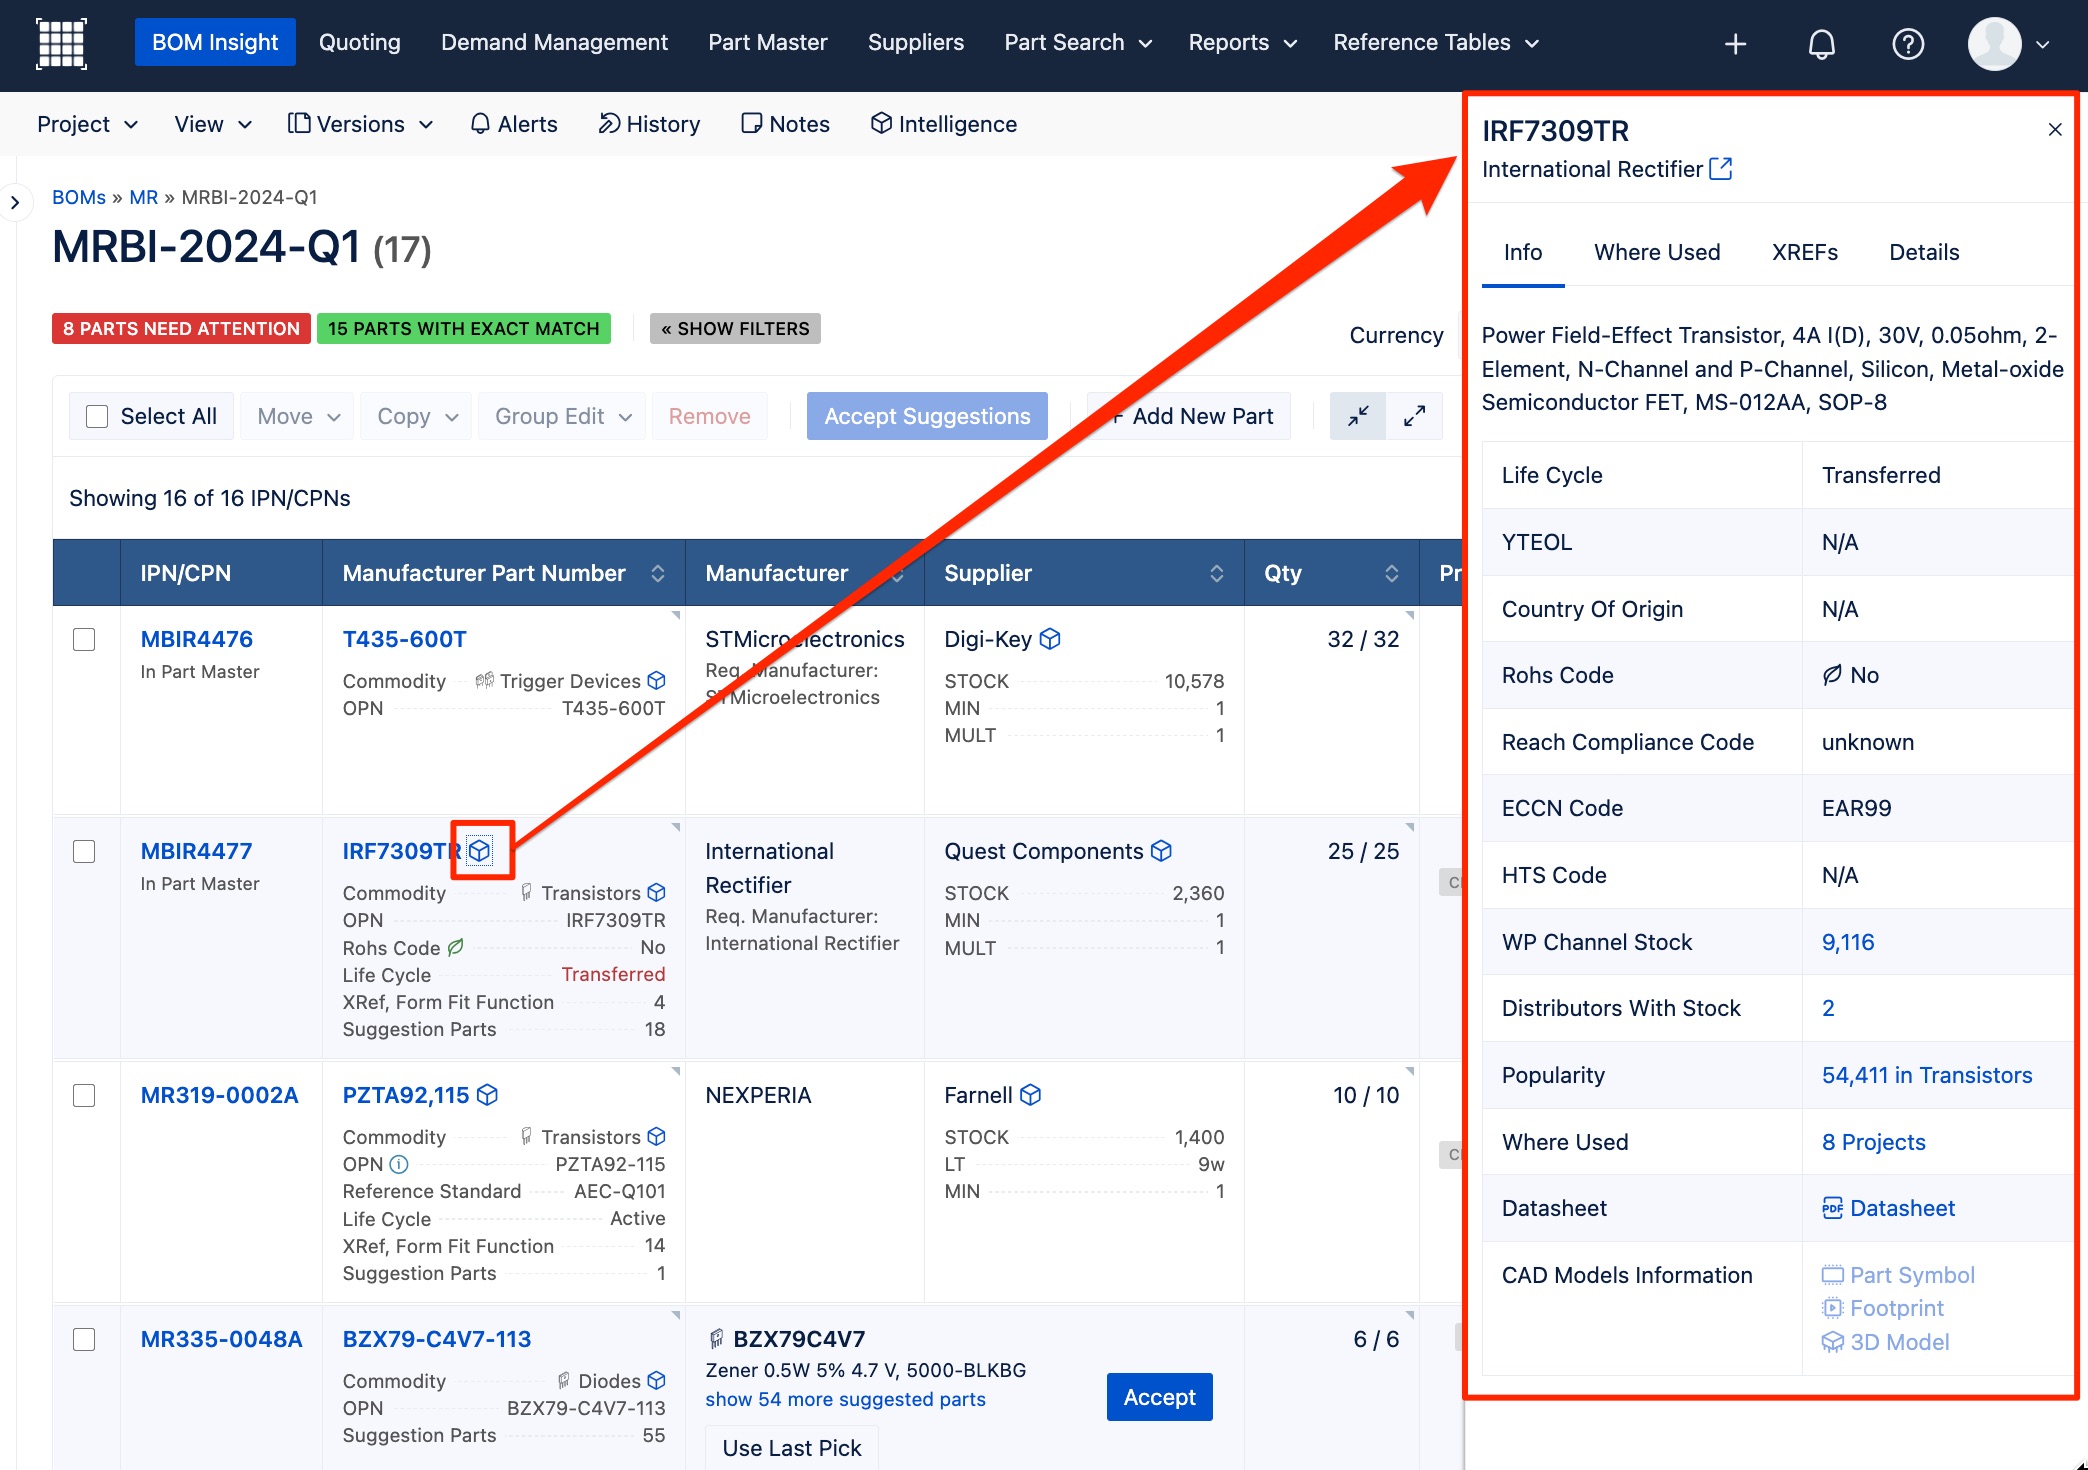The width and height of the screenshot is (2088, 1470).
Task: Switch to Where Used tab
Action: click(x=1656, y=252)
